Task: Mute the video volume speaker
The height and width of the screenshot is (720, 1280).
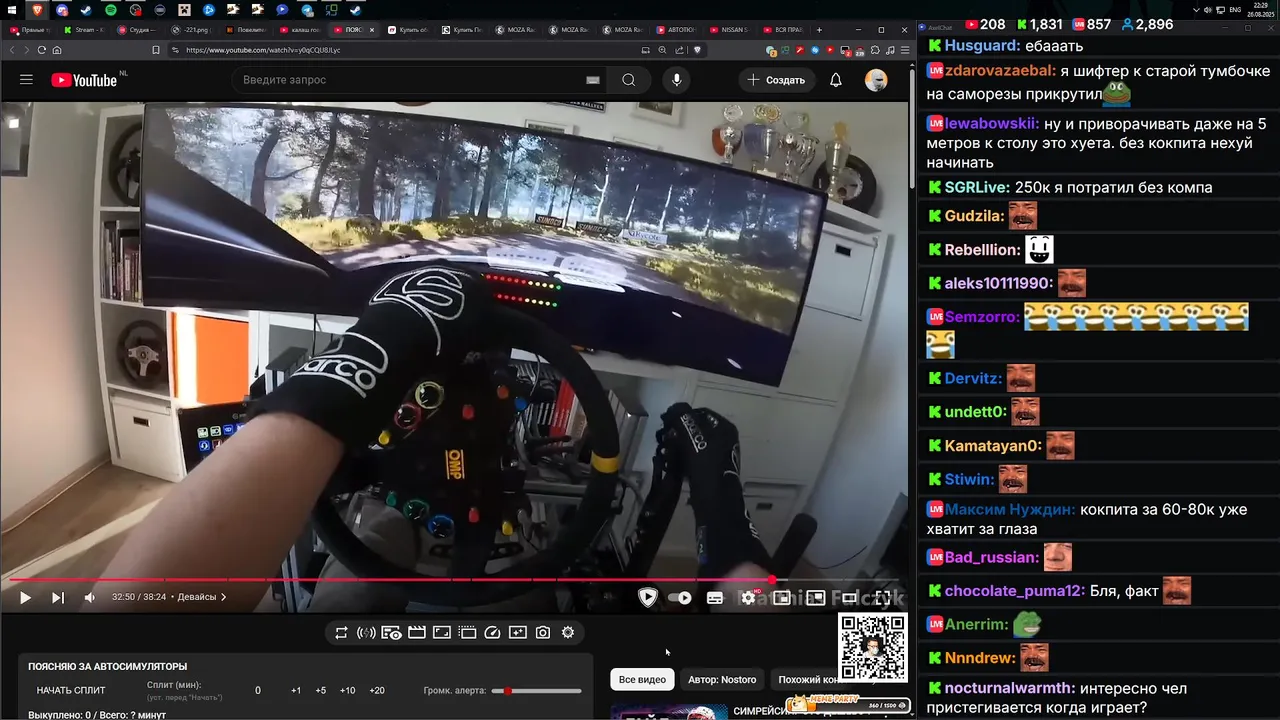Action: click(x=90, y=597)
